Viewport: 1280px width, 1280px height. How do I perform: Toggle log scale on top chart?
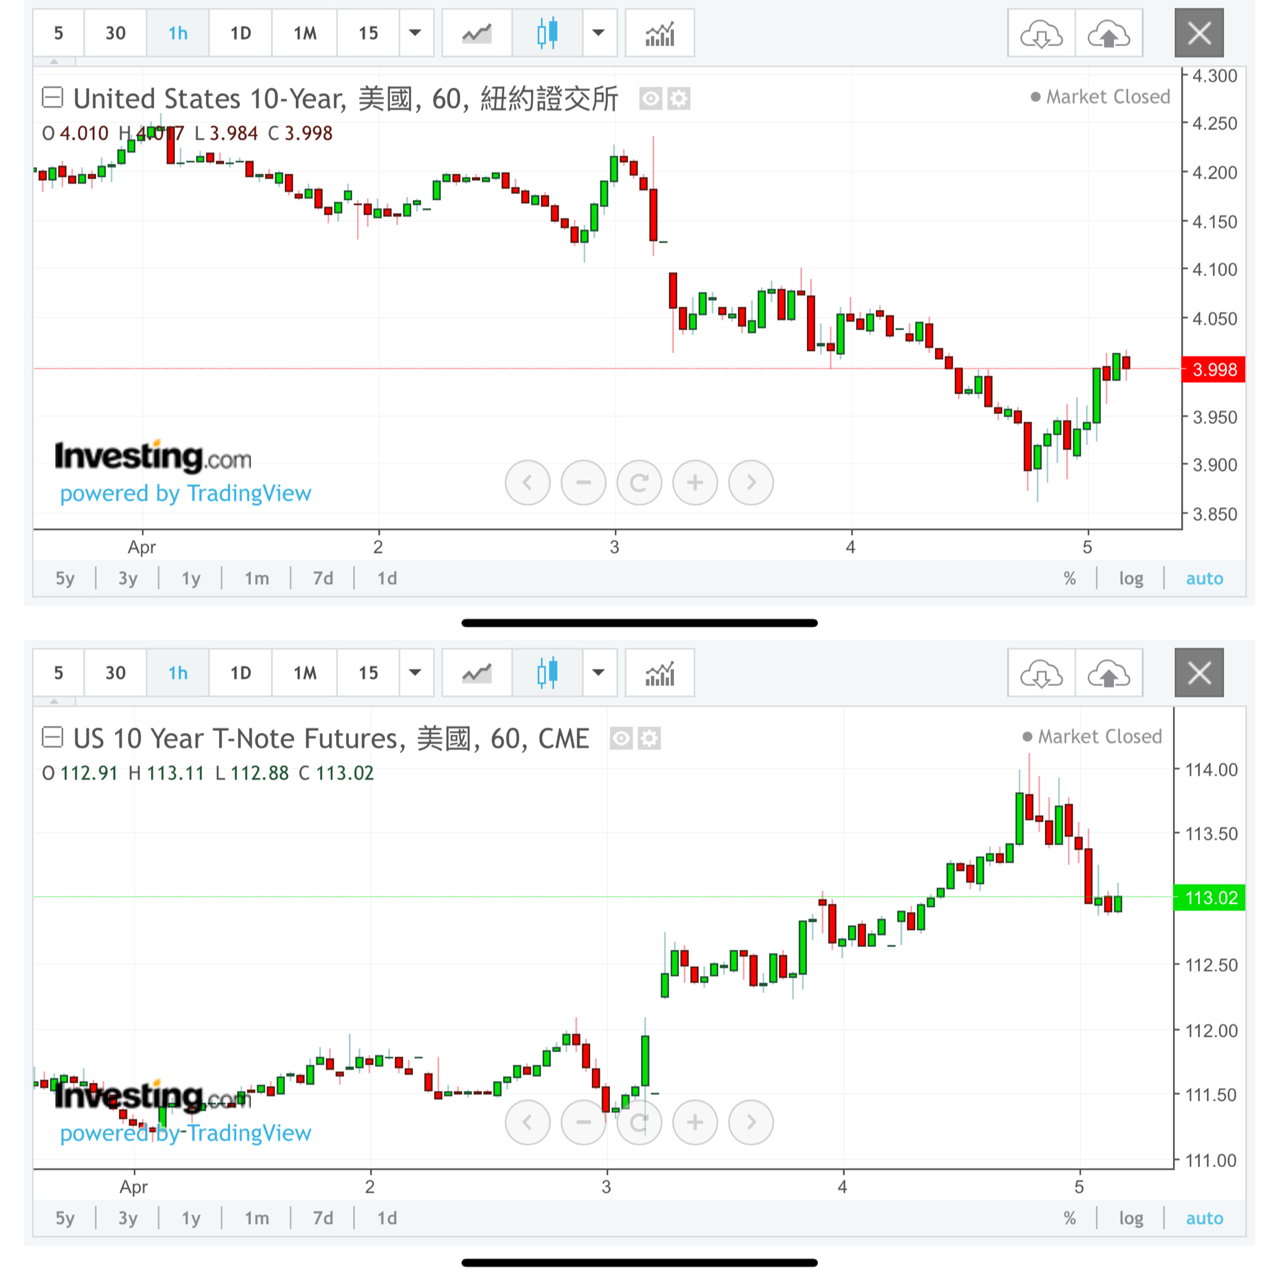click(1131, 578)
